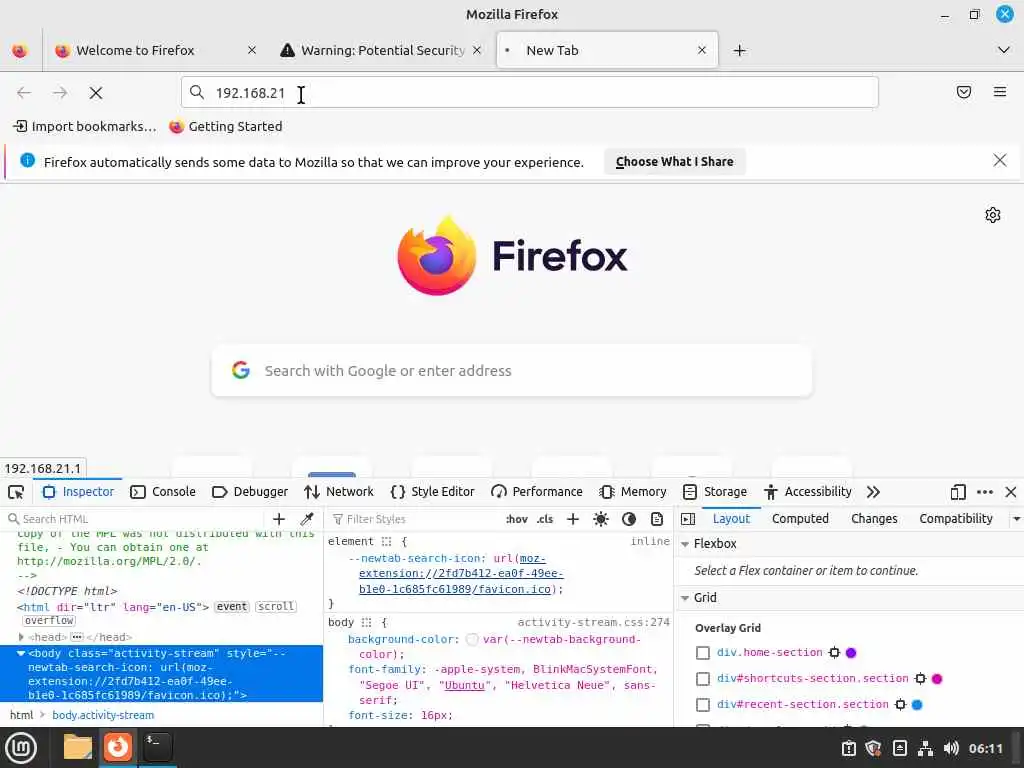Open Linux Mint start menu
1024x768 pixels.
click(x=22, y=748)
